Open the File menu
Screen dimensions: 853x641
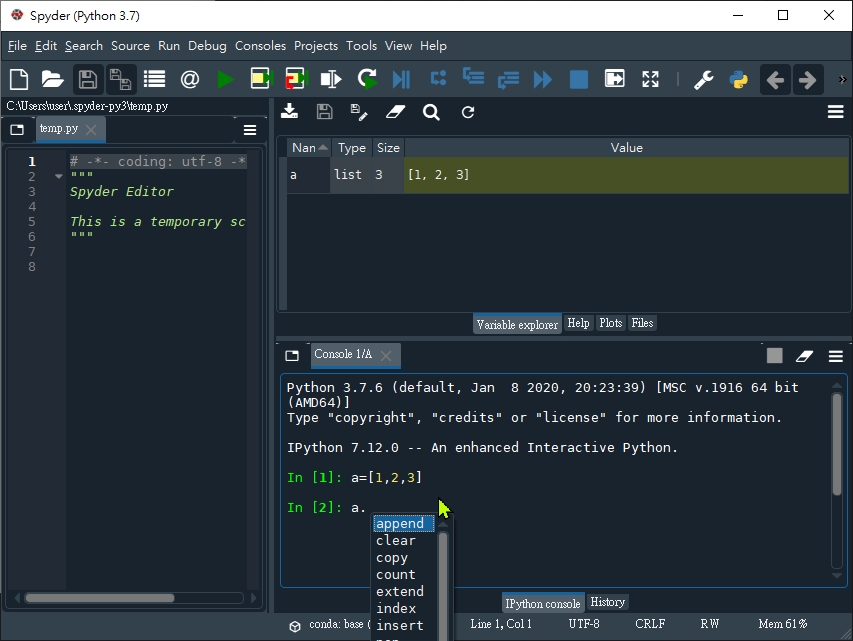[17, 46]
